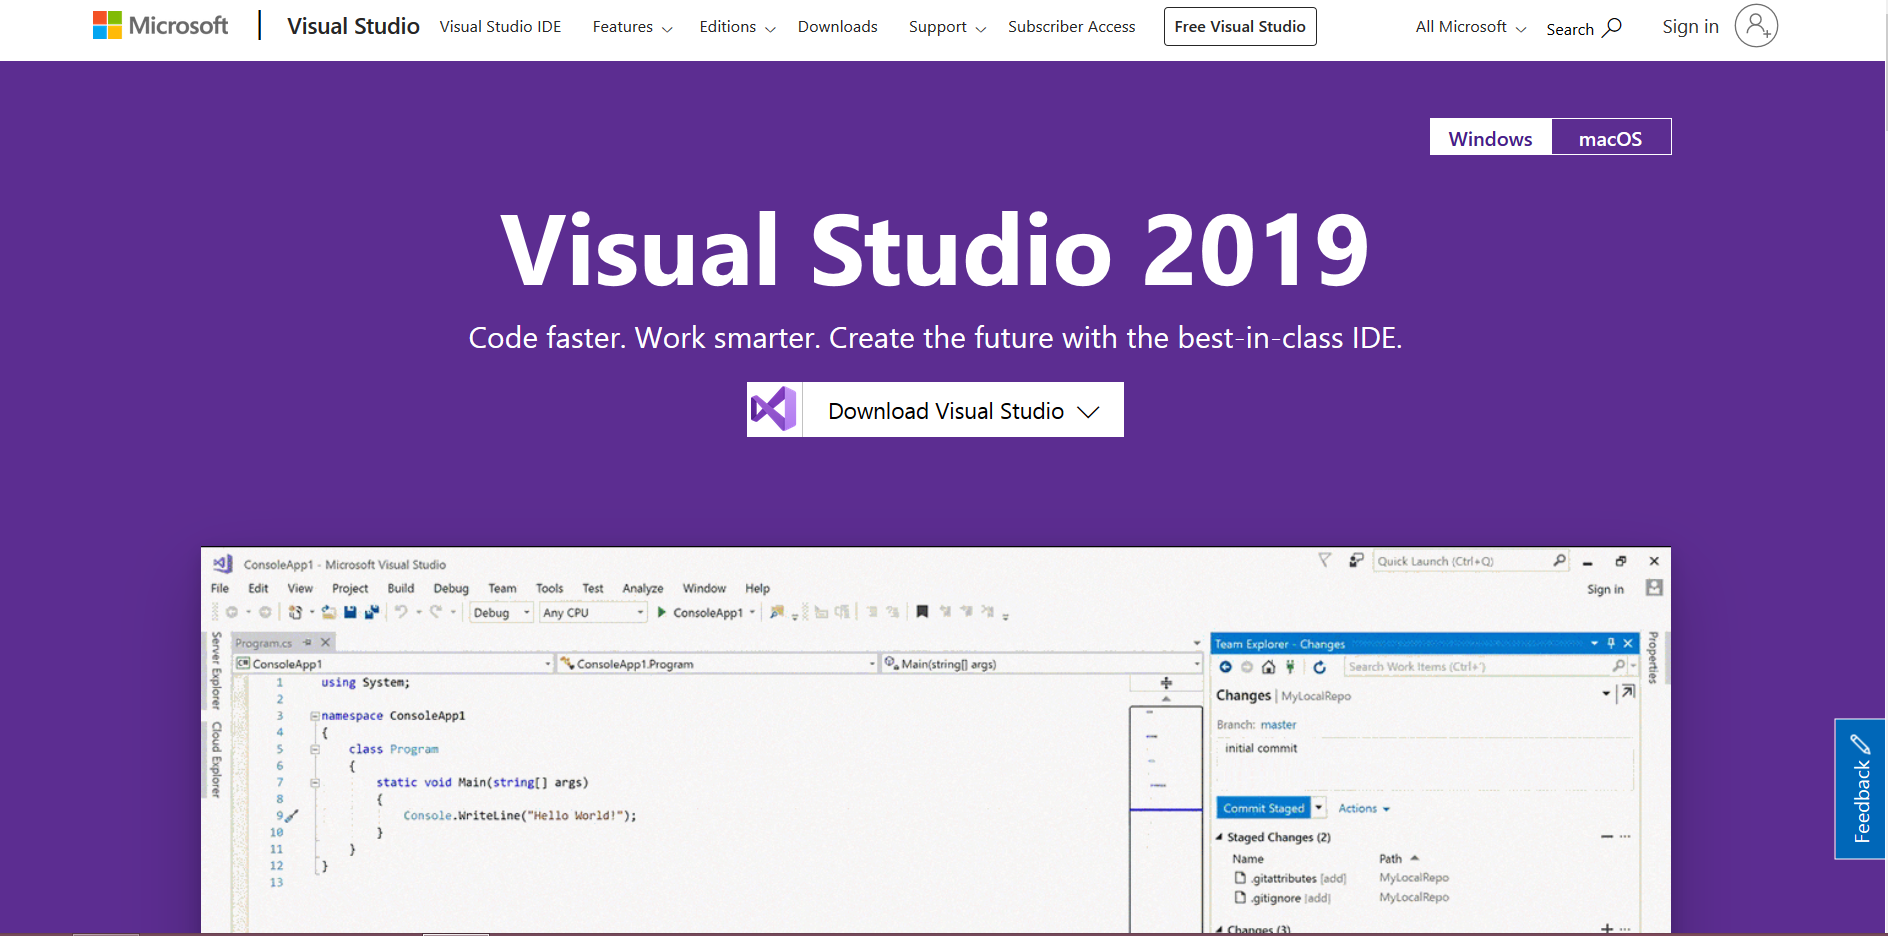Viewport: 1888px width, 936px height.
Task: Open the Actions dropdown in Team Explorer
Action: pyautogui.click(x=1364, y=808)
